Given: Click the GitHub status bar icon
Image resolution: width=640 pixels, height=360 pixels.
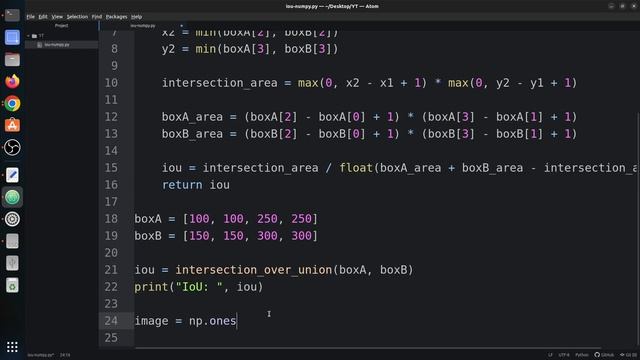Looking at the screenshot, I should pyautogui.click(x=604, y=355).
